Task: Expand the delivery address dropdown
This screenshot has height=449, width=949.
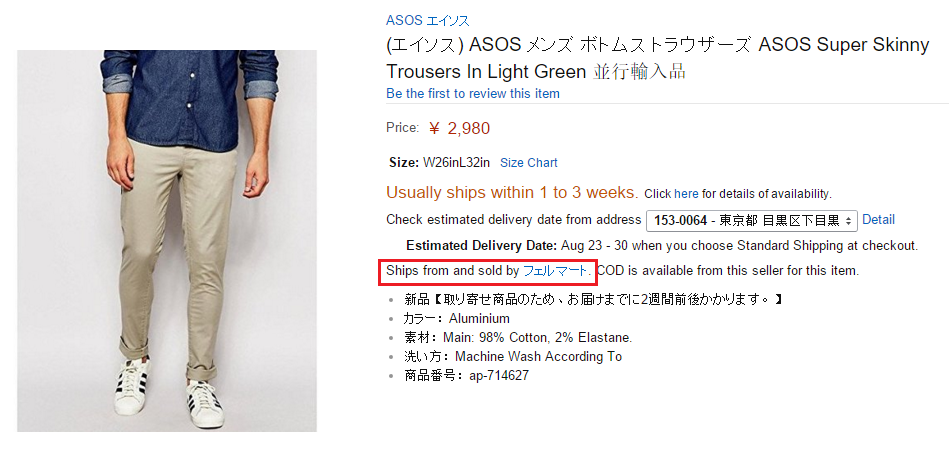Action: click(x=752, y=220)
